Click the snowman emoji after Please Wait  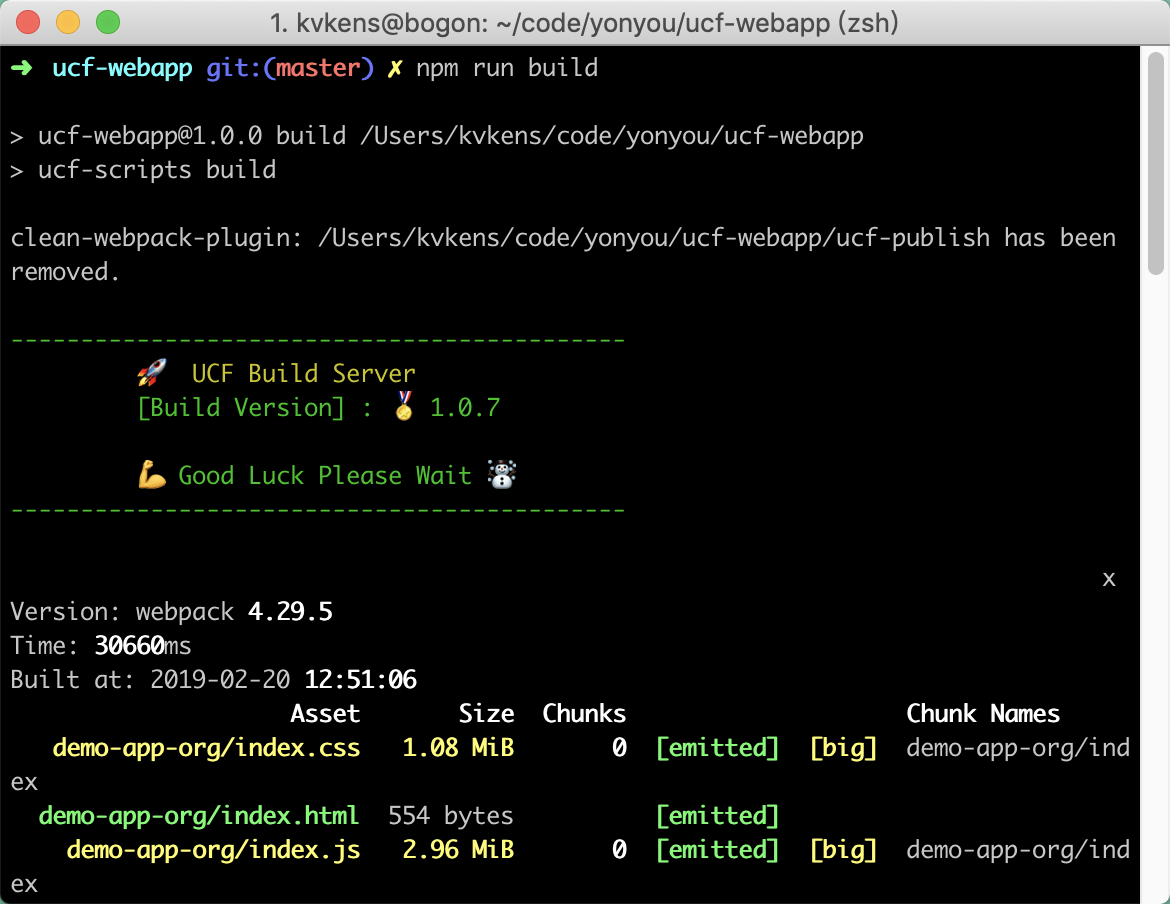click(501, 474)
